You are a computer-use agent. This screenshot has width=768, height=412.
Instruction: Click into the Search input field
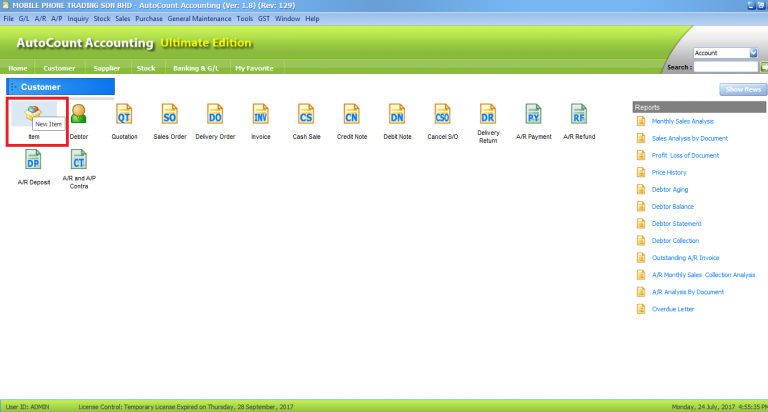(x=725, y=67)
